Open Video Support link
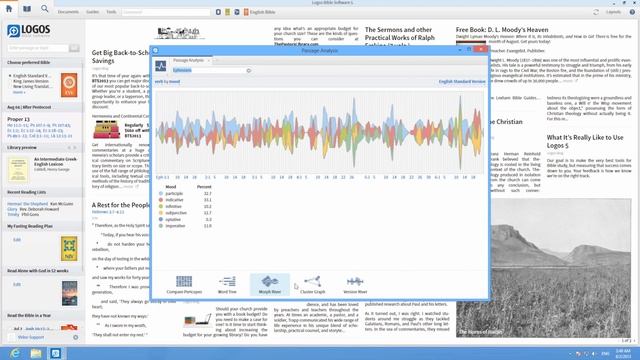Screen dimensions: 640x360 [x=31, y=337]
